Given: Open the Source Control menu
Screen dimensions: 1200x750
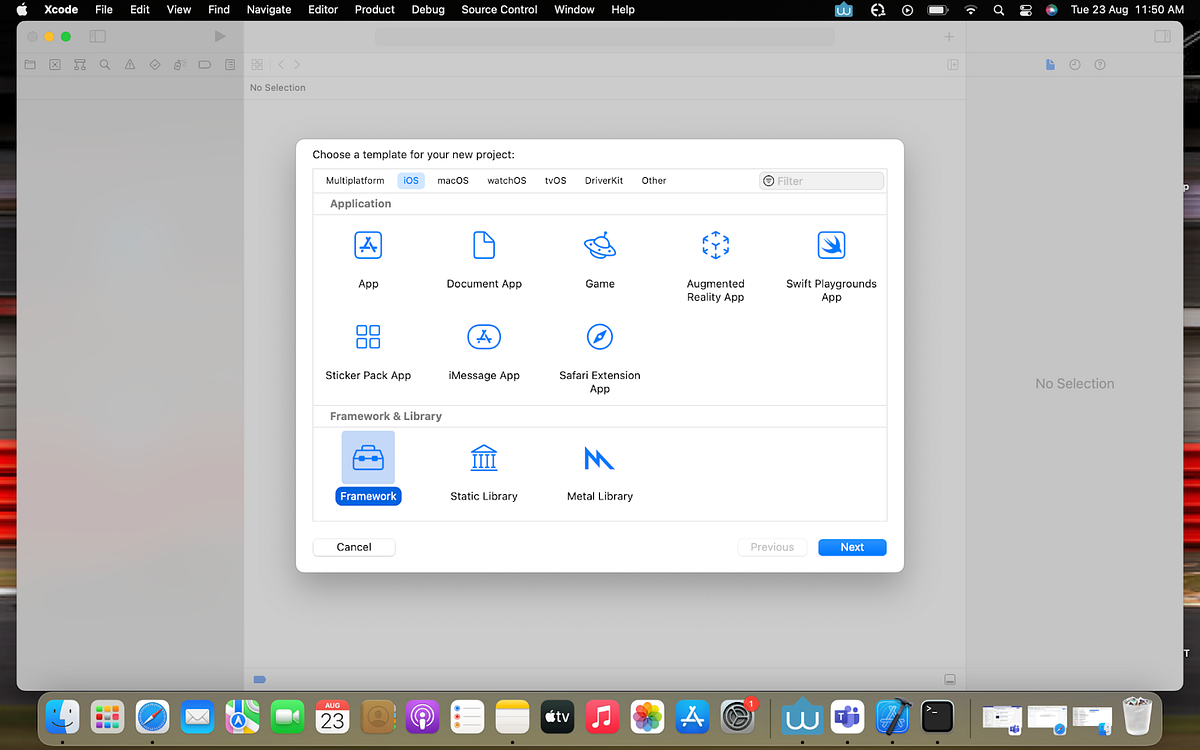Looking at the screenshot, I should 499,10.
